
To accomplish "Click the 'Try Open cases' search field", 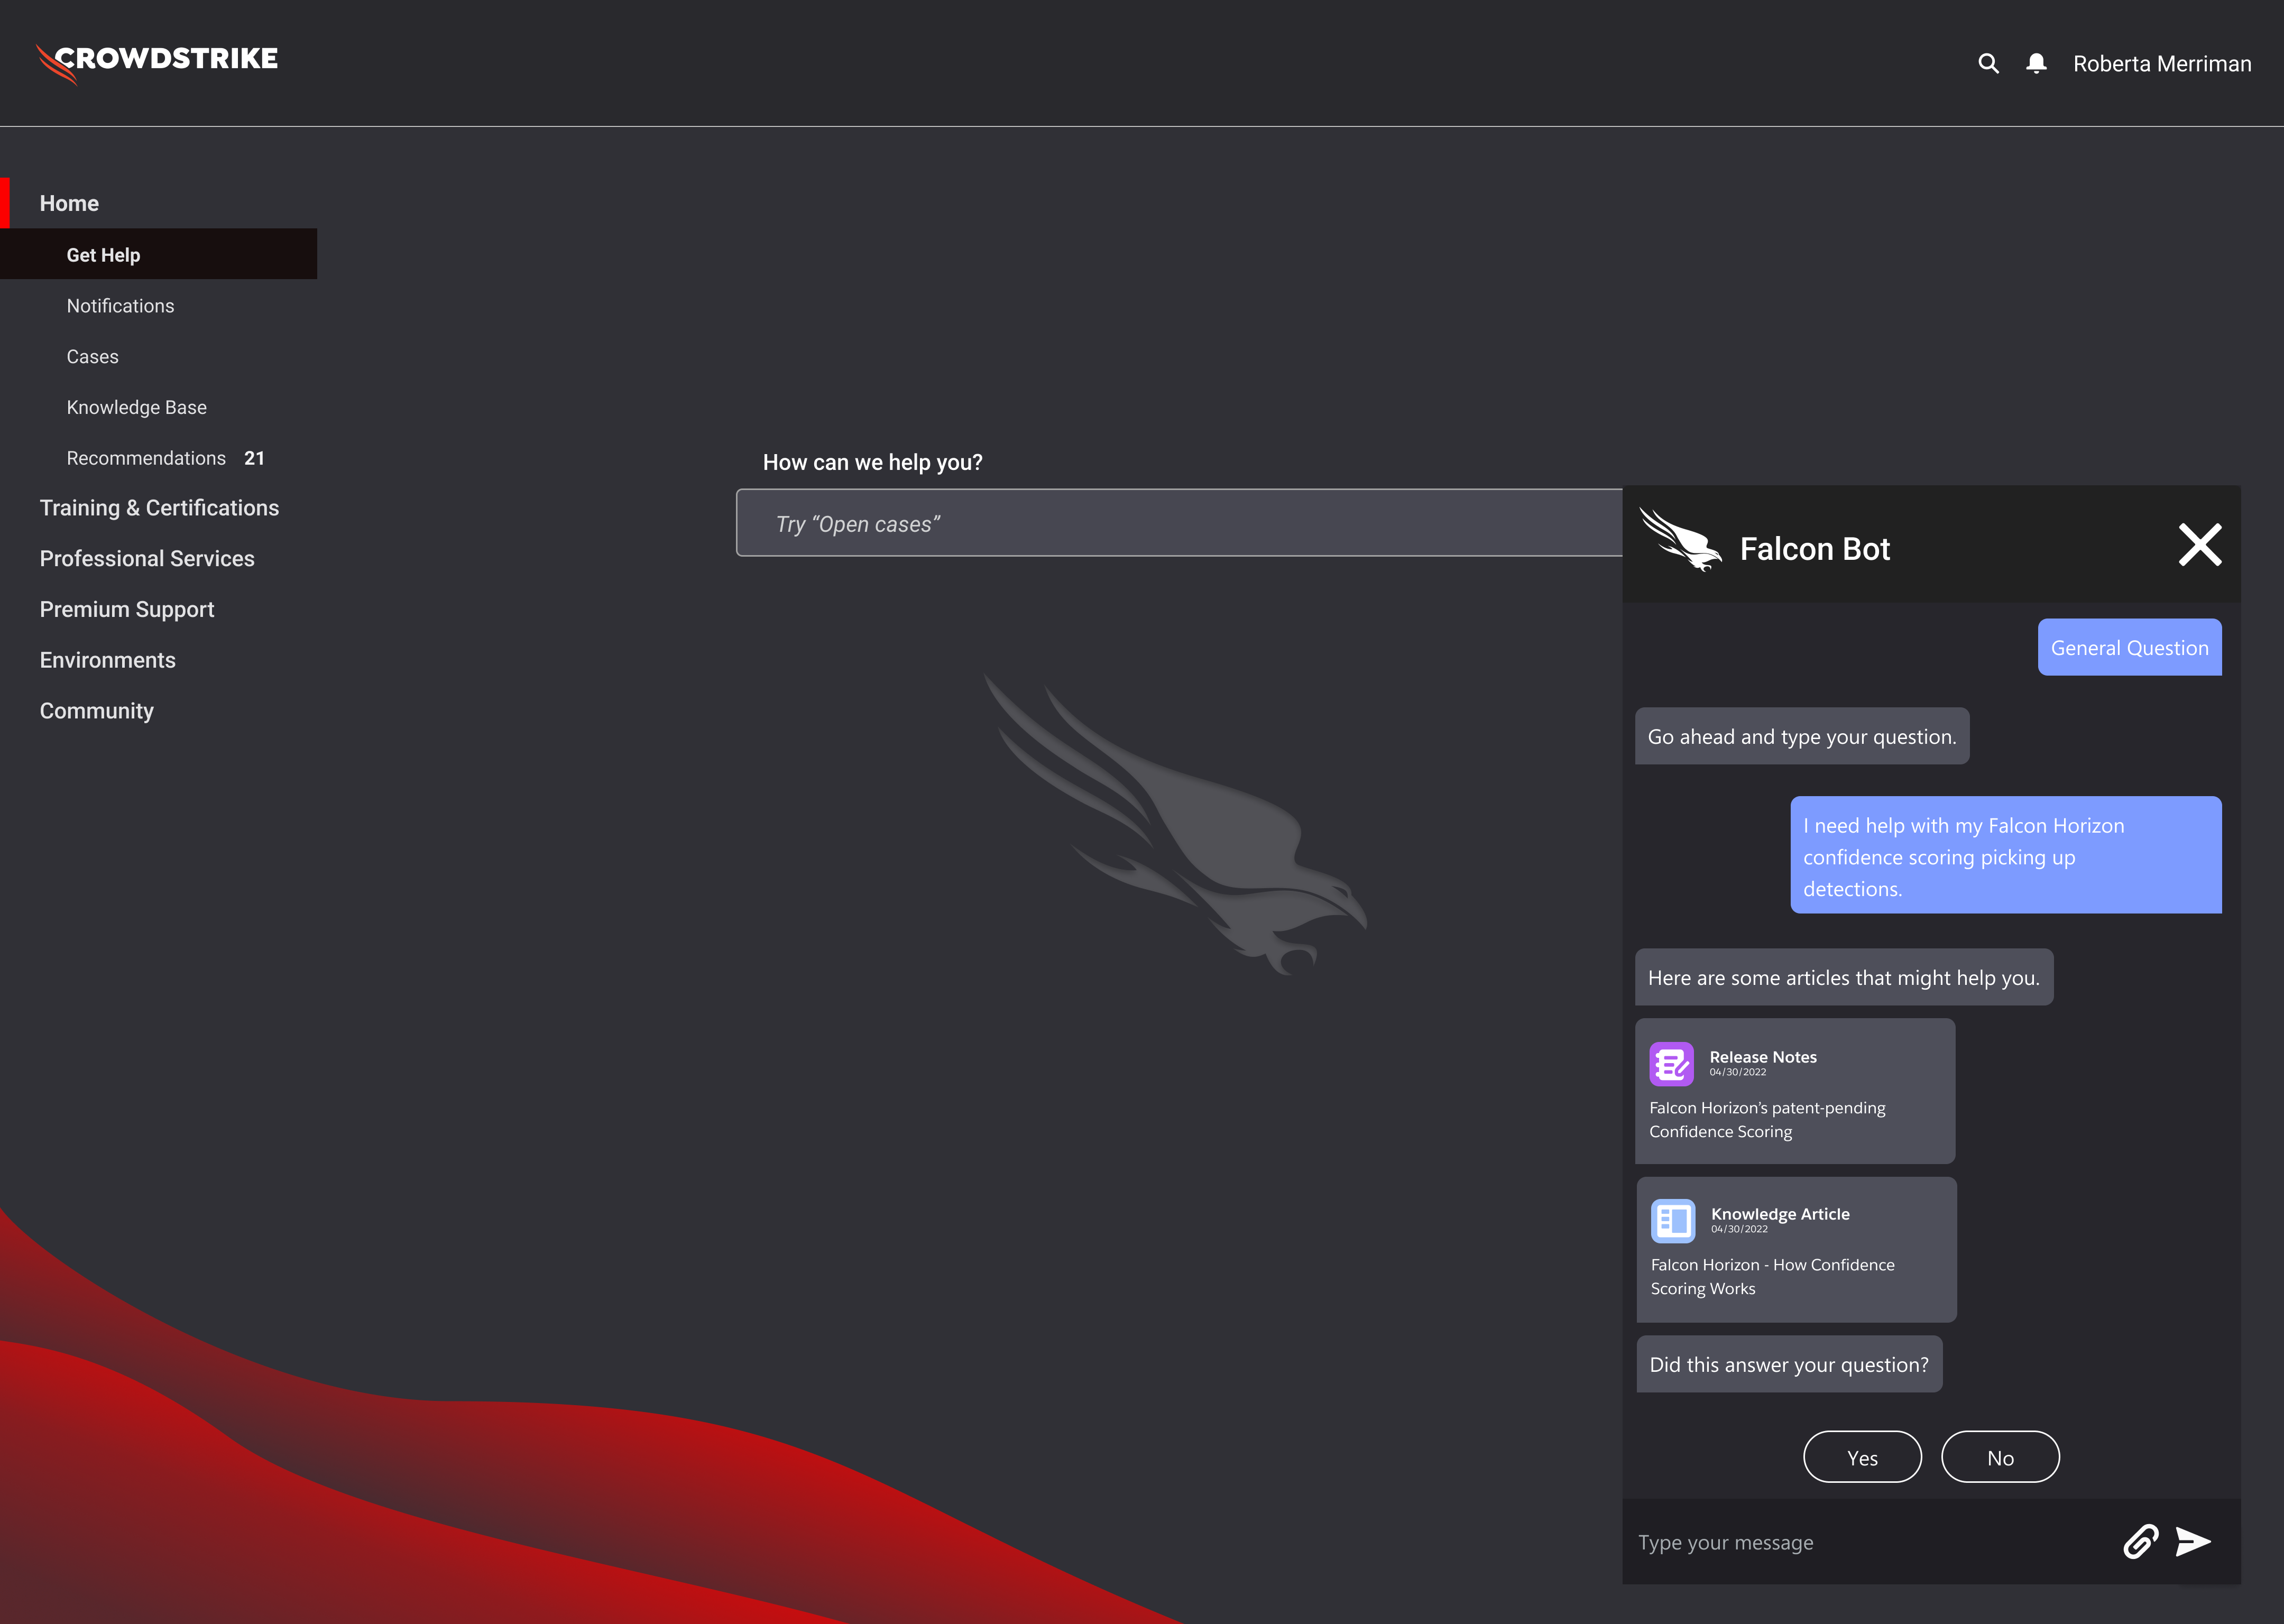I will coord(1179,523).
